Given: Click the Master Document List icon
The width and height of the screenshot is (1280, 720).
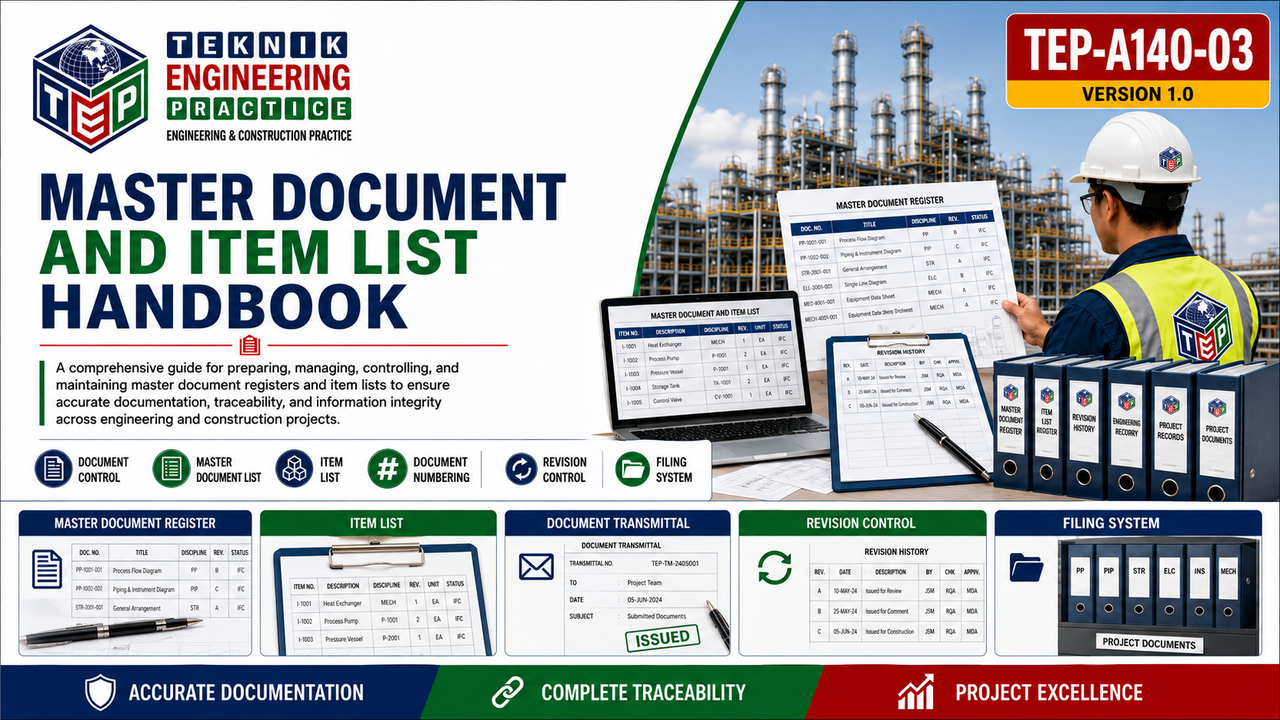Looking at the screenshot, I should (x=171, y=469).
